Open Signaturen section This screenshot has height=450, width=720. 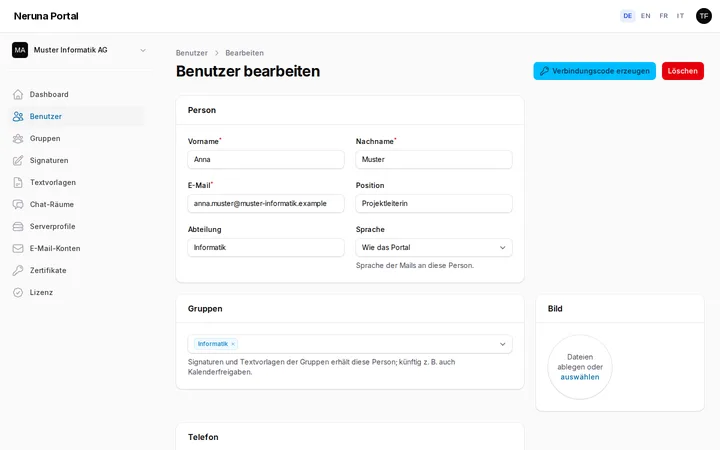(77, 161)
